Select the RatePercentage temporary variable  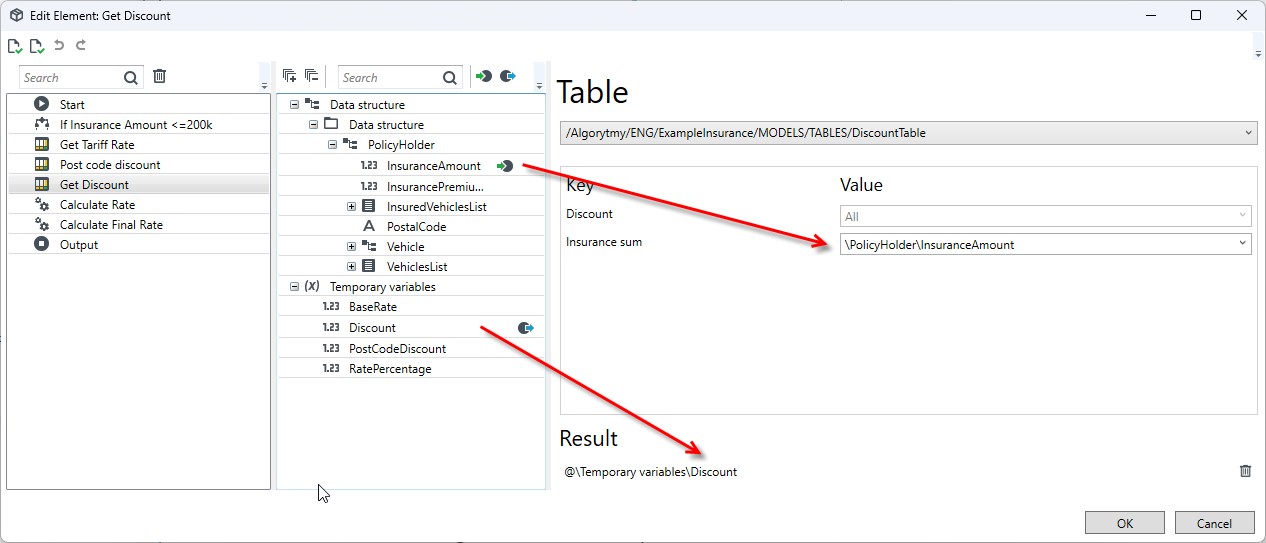click(x=390, y=369)
